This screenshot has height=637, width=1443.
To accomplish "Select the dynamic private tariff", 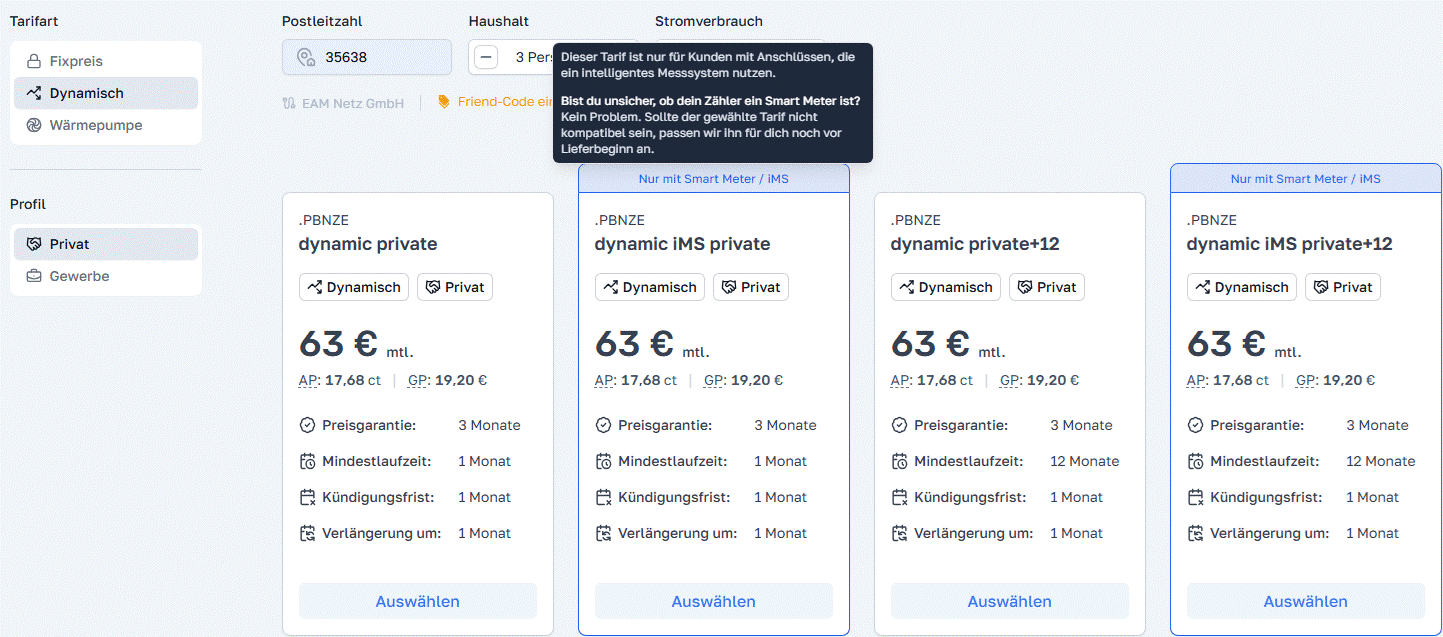I will point(417,601).
